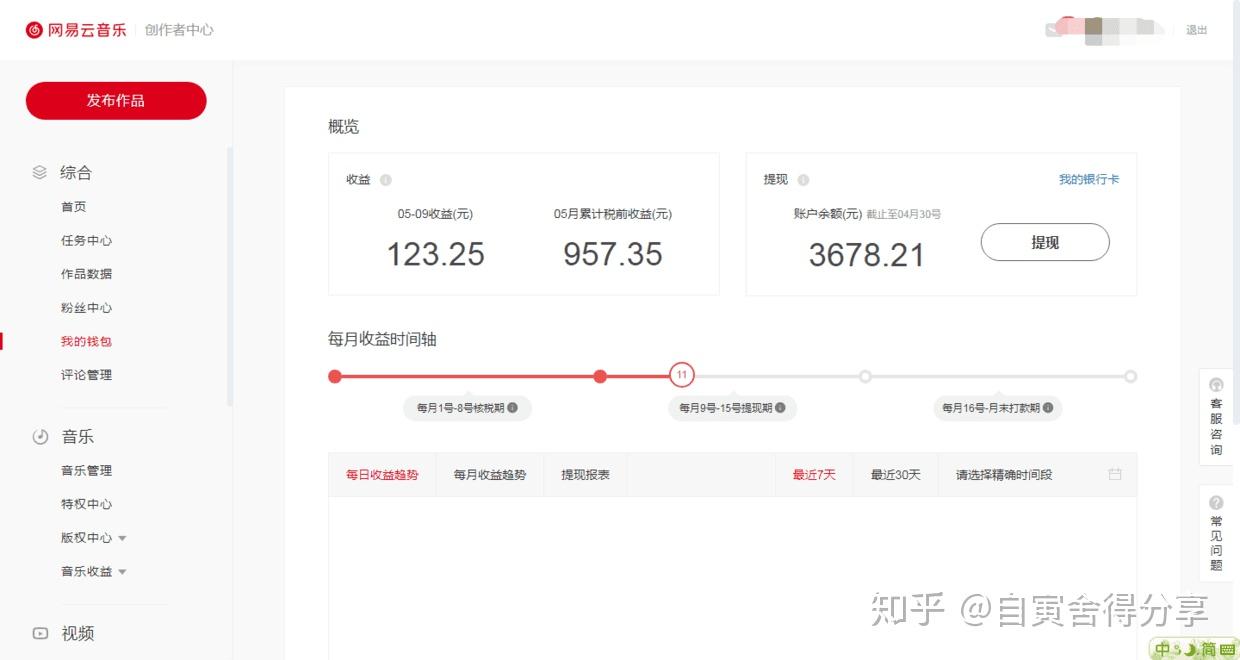Click the mail icon in the header
The width and height of the screenshot is (1240, 660).
(1053, 30)
